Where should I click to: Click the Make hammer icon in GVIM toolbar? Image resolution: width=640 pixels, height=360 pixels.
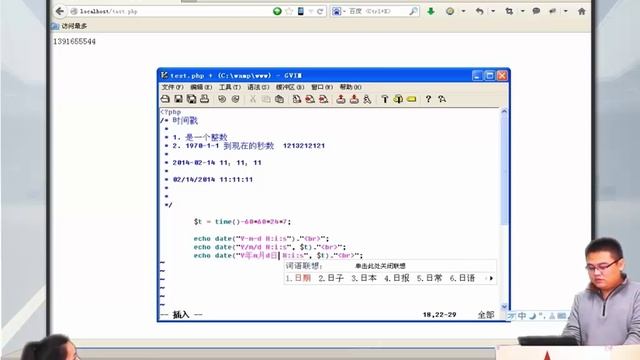[x=384, y=99]
